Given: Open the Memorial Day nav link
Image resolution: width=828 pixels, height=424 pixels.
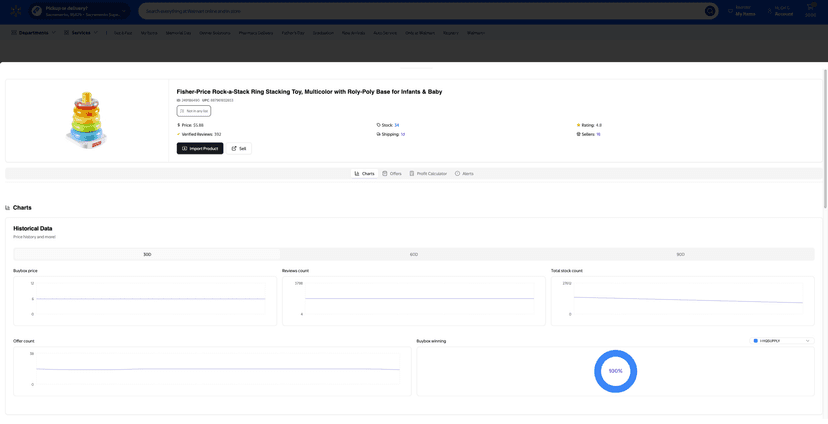Looking at the screenshot, I should point(178,33).
